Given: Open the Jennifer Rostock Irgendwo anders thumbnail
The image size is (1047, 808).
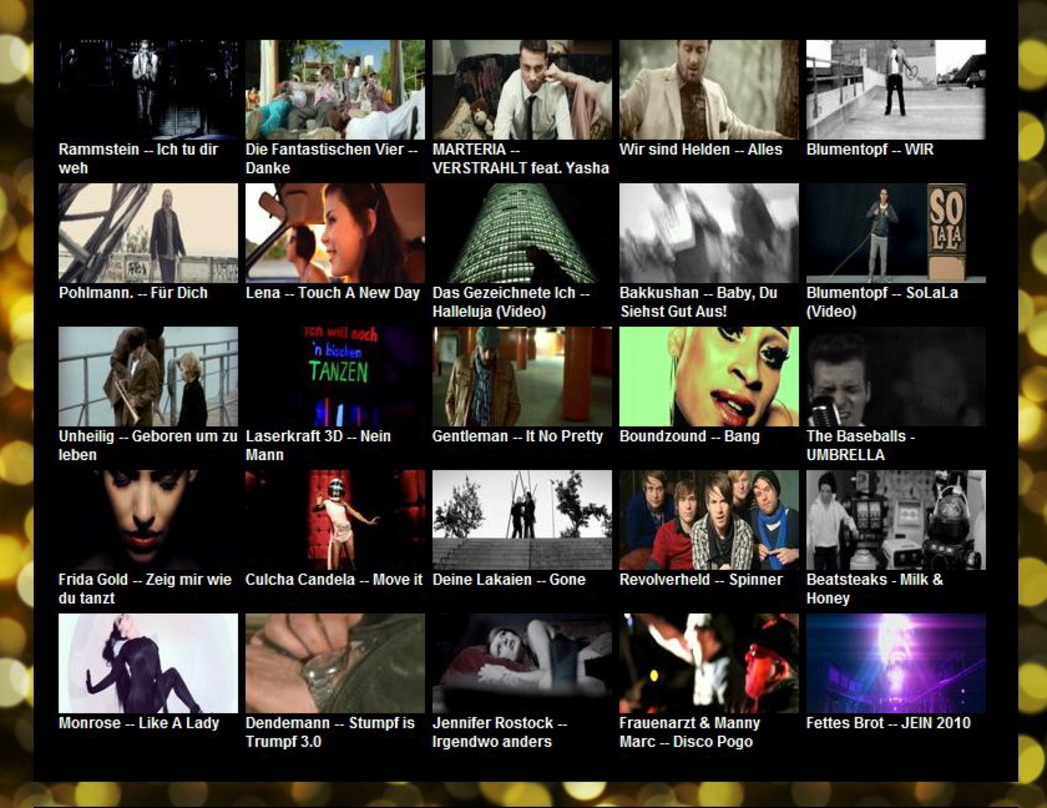Looking at the screenshot, I should [x=522, y=664].
